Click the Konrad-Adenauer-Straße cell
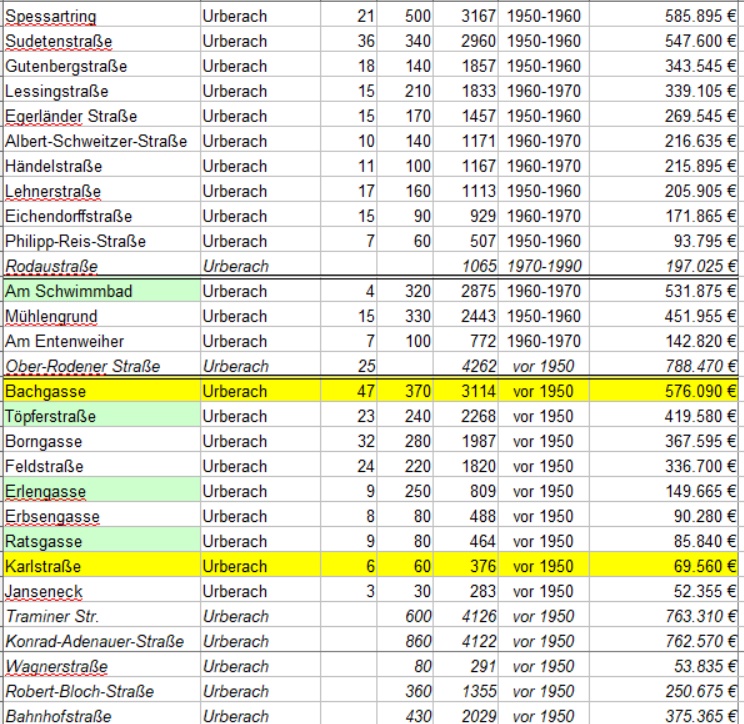Image resolution: width=744 pixels, height=724 pixels. coord(100,641)
